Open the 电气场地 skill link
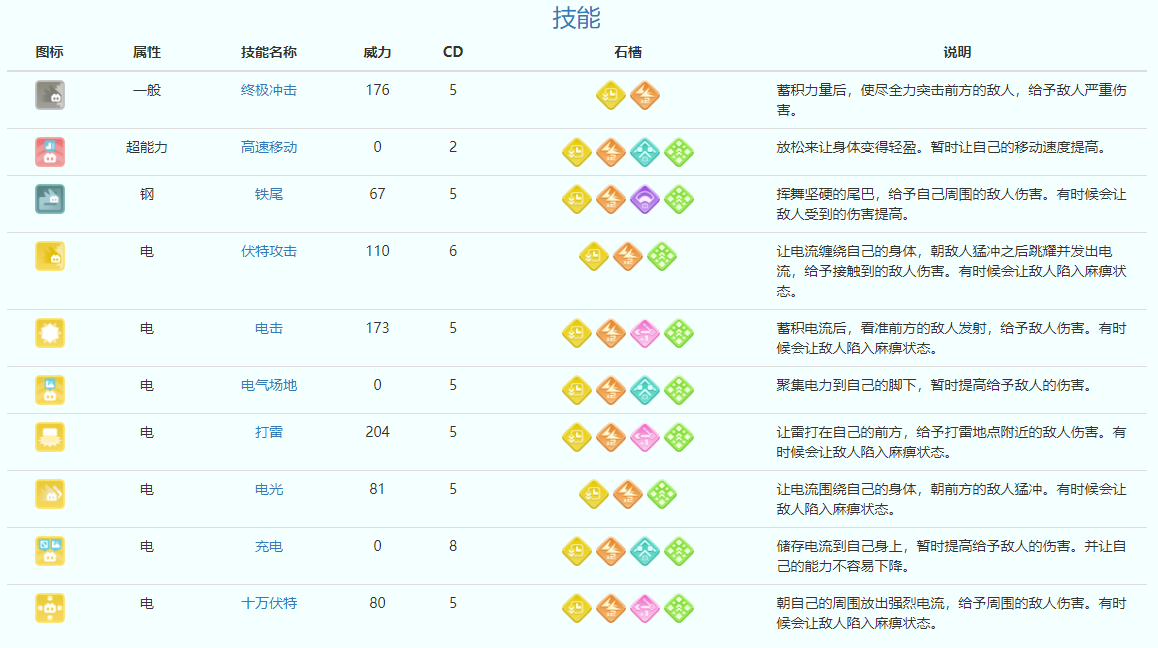The height and width of the screenshot is (648, 1158). 269,385
